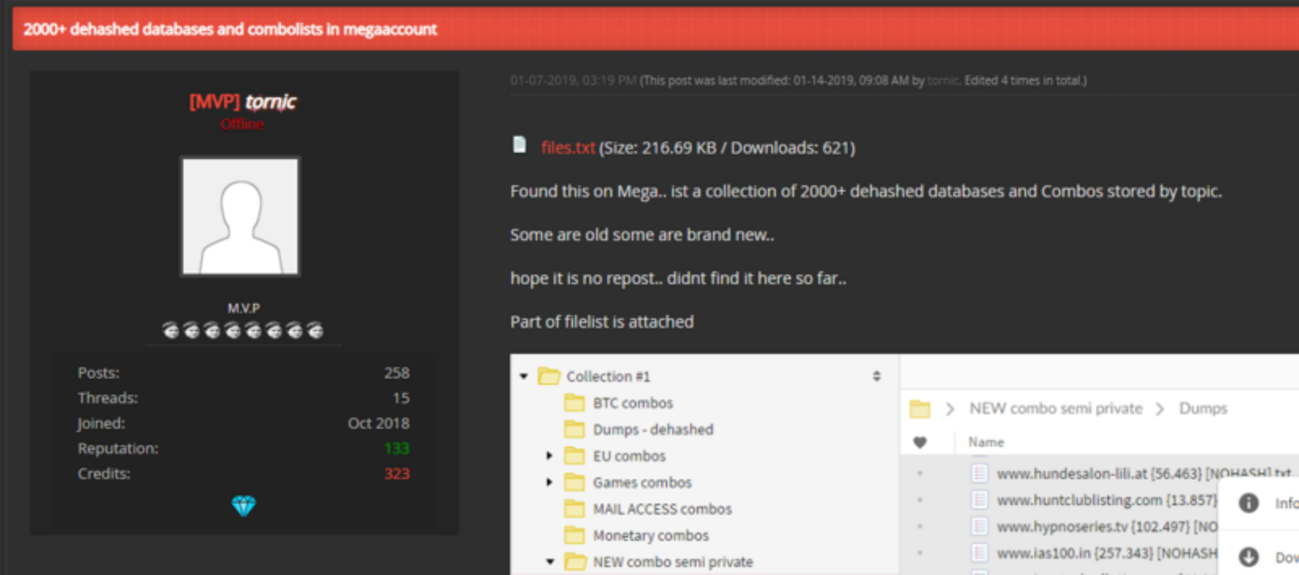Open tornic link in the edit note
This screenshot has height=575, width=1299.
[x=943, y=80]
